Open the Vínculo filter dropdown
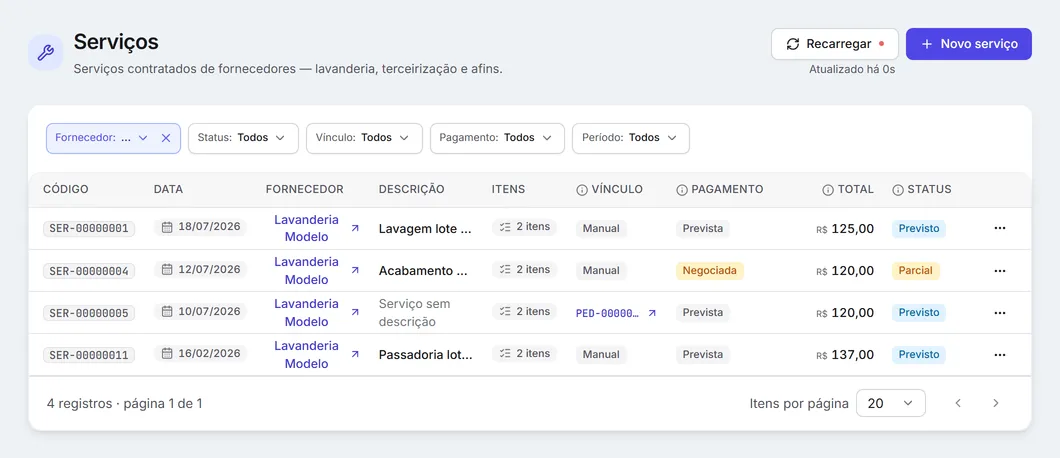Screen dimensions: 1060x458 364,138
